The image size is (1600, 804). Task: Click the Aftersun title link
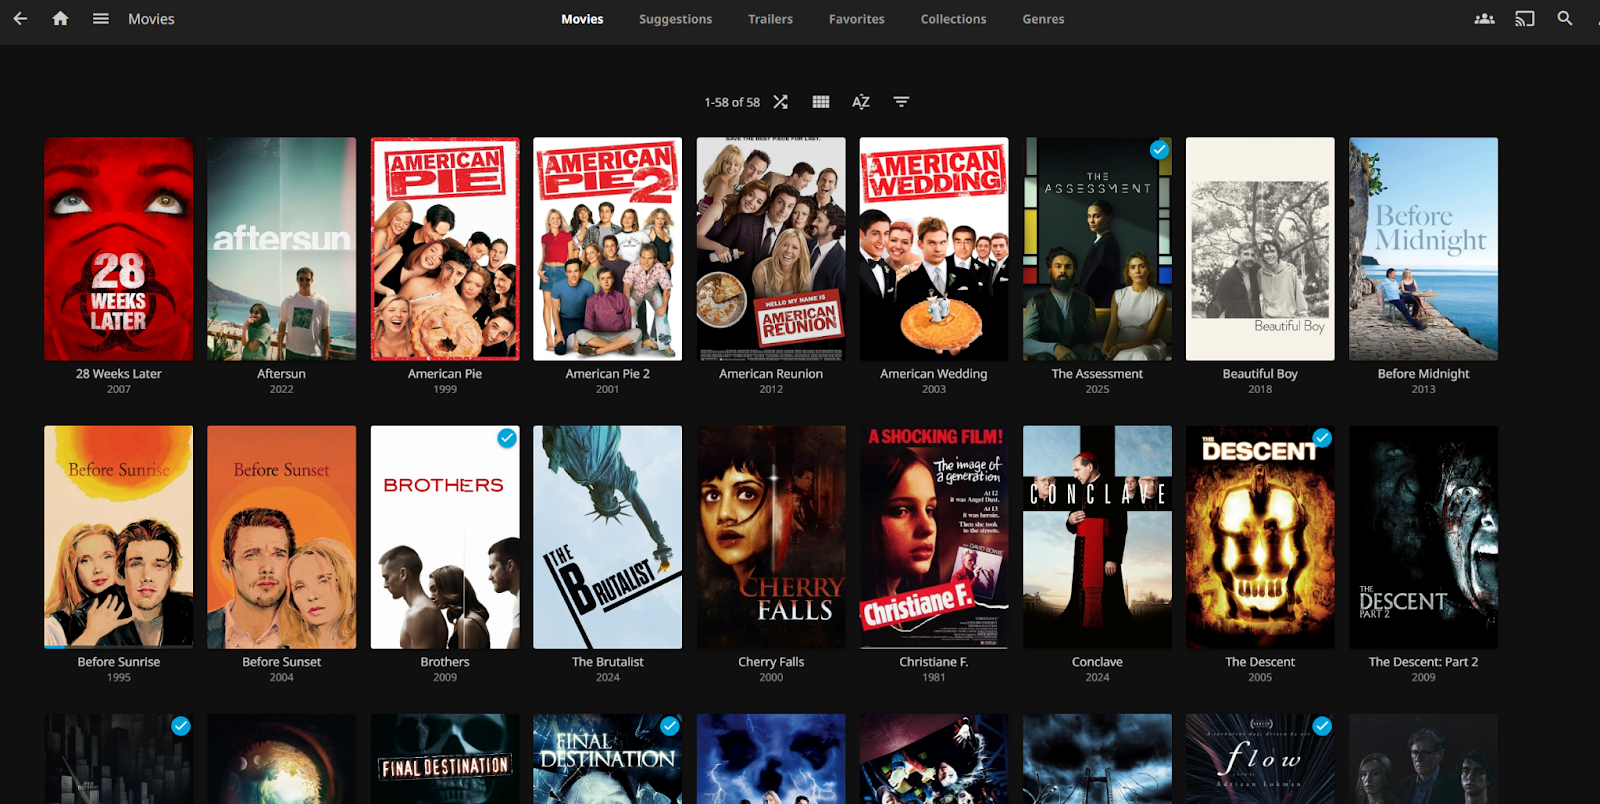tap(282, 374)
